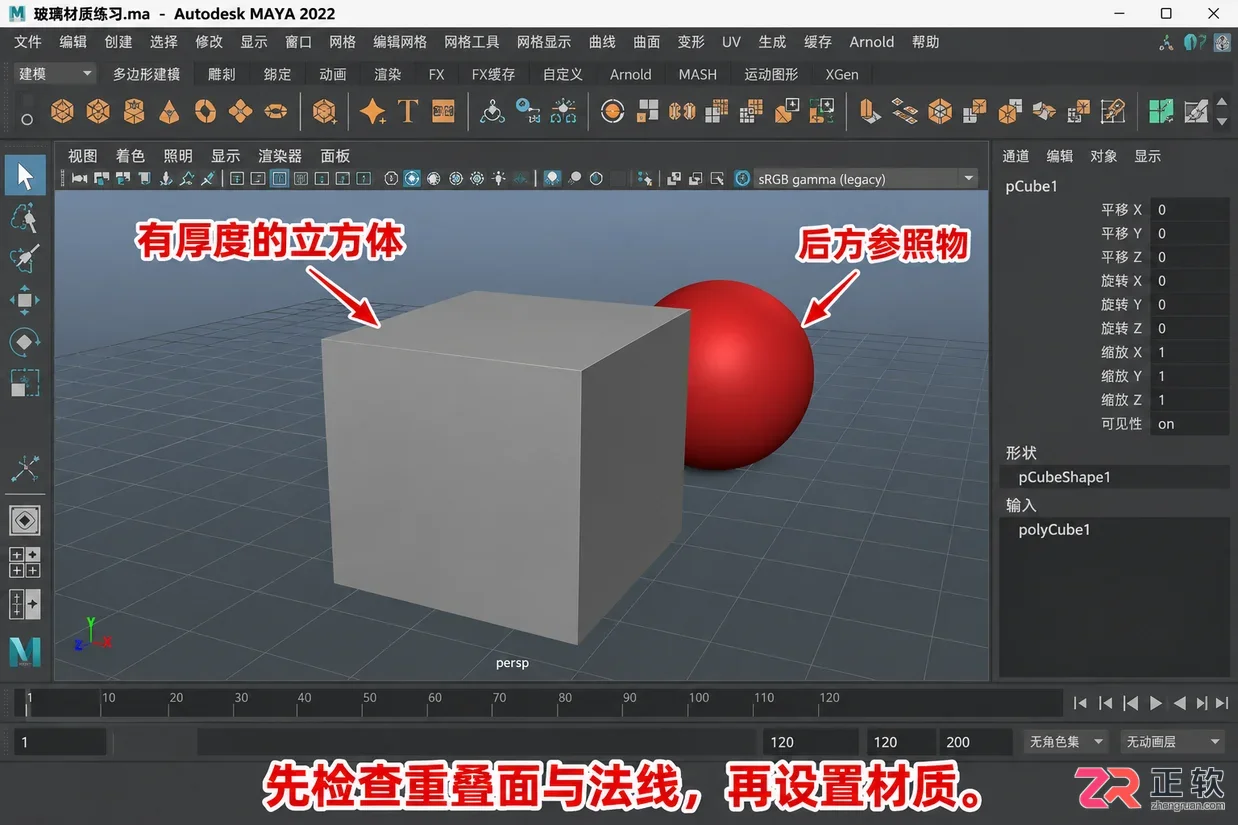1238x825 pixels.
Task: Open the 建模 menu set dropdown
Action: tap(54, 74)
